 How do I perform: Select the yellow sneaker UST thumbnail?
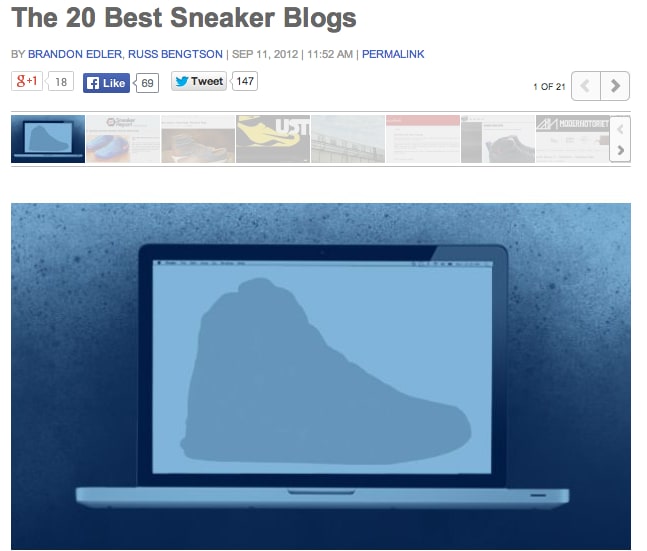273,139
